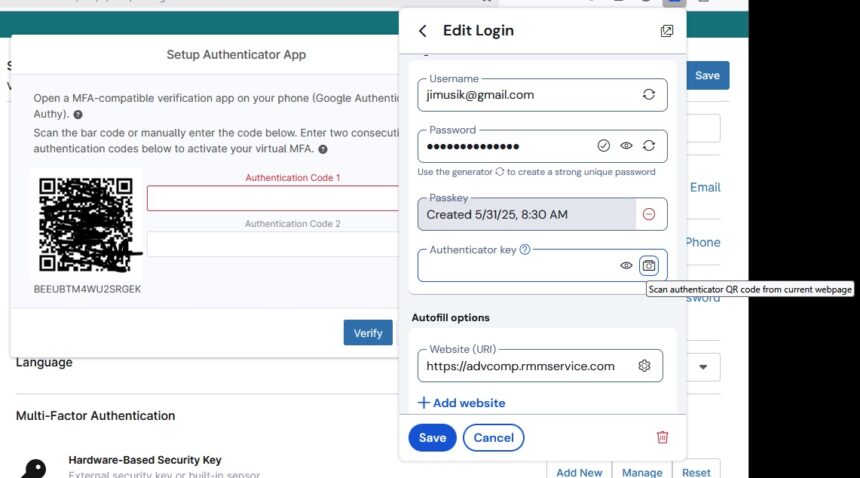Check if the password has been exposed
This screenshot has height=478, width=860.
(603, 145)
